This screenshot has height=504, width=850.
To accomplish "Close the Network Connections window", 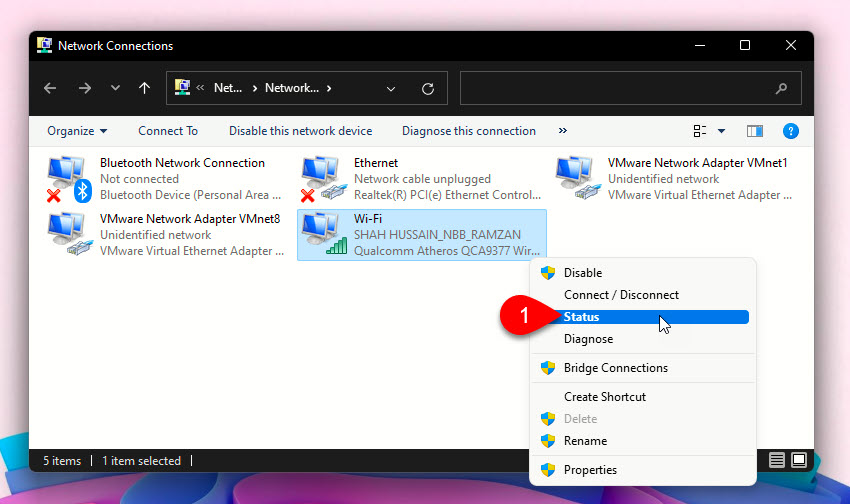I will click(x=791, y=46).
